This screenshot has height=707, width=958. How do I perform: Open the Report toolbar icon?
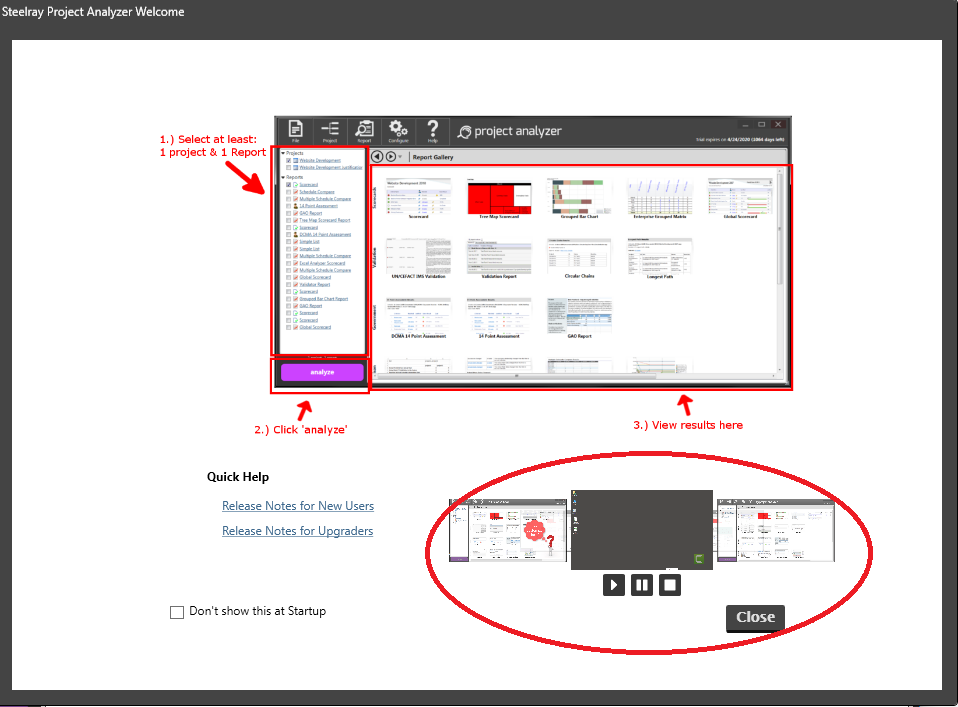pyautogui.click(x=365, y=132)
